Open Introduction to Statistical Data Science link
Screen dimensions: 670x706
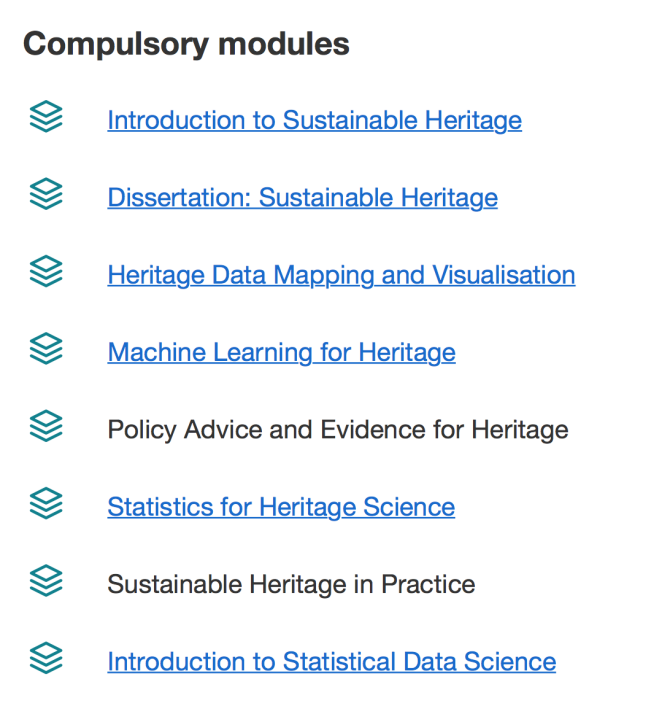(332, 662)
